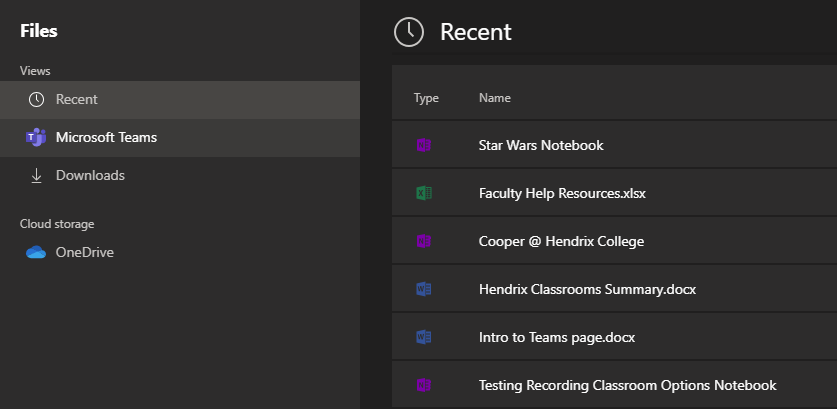The width and height of the screenshot is (837, 409).
Task: Click the Microsoft Teams logo icon
Action: click(36, 138)
